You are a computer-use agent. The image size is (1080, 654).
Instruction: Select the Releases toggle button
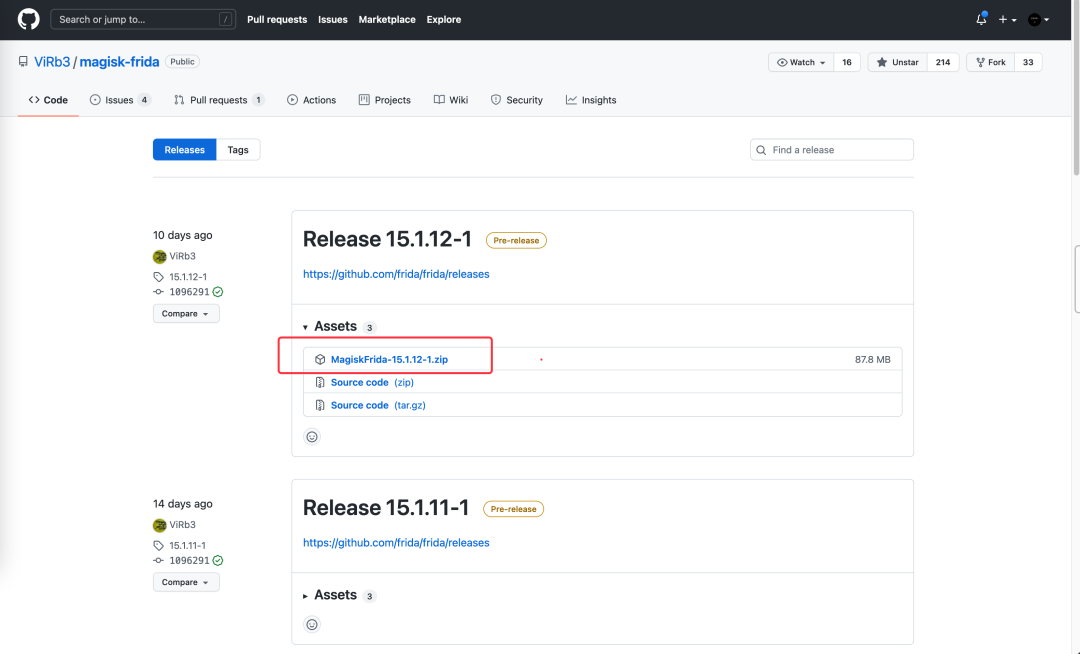point(185,149)
